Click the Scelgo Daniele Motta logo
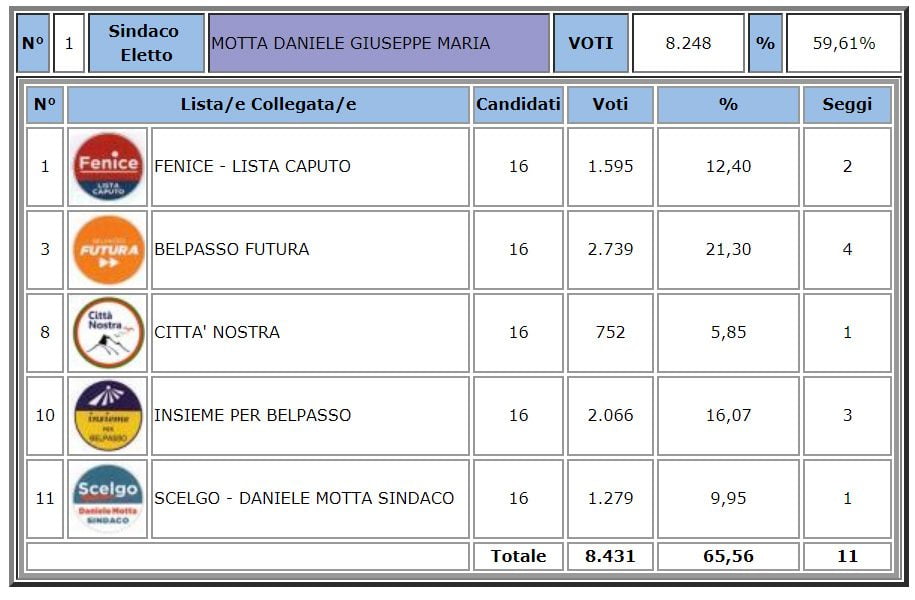 click(108, 498)
